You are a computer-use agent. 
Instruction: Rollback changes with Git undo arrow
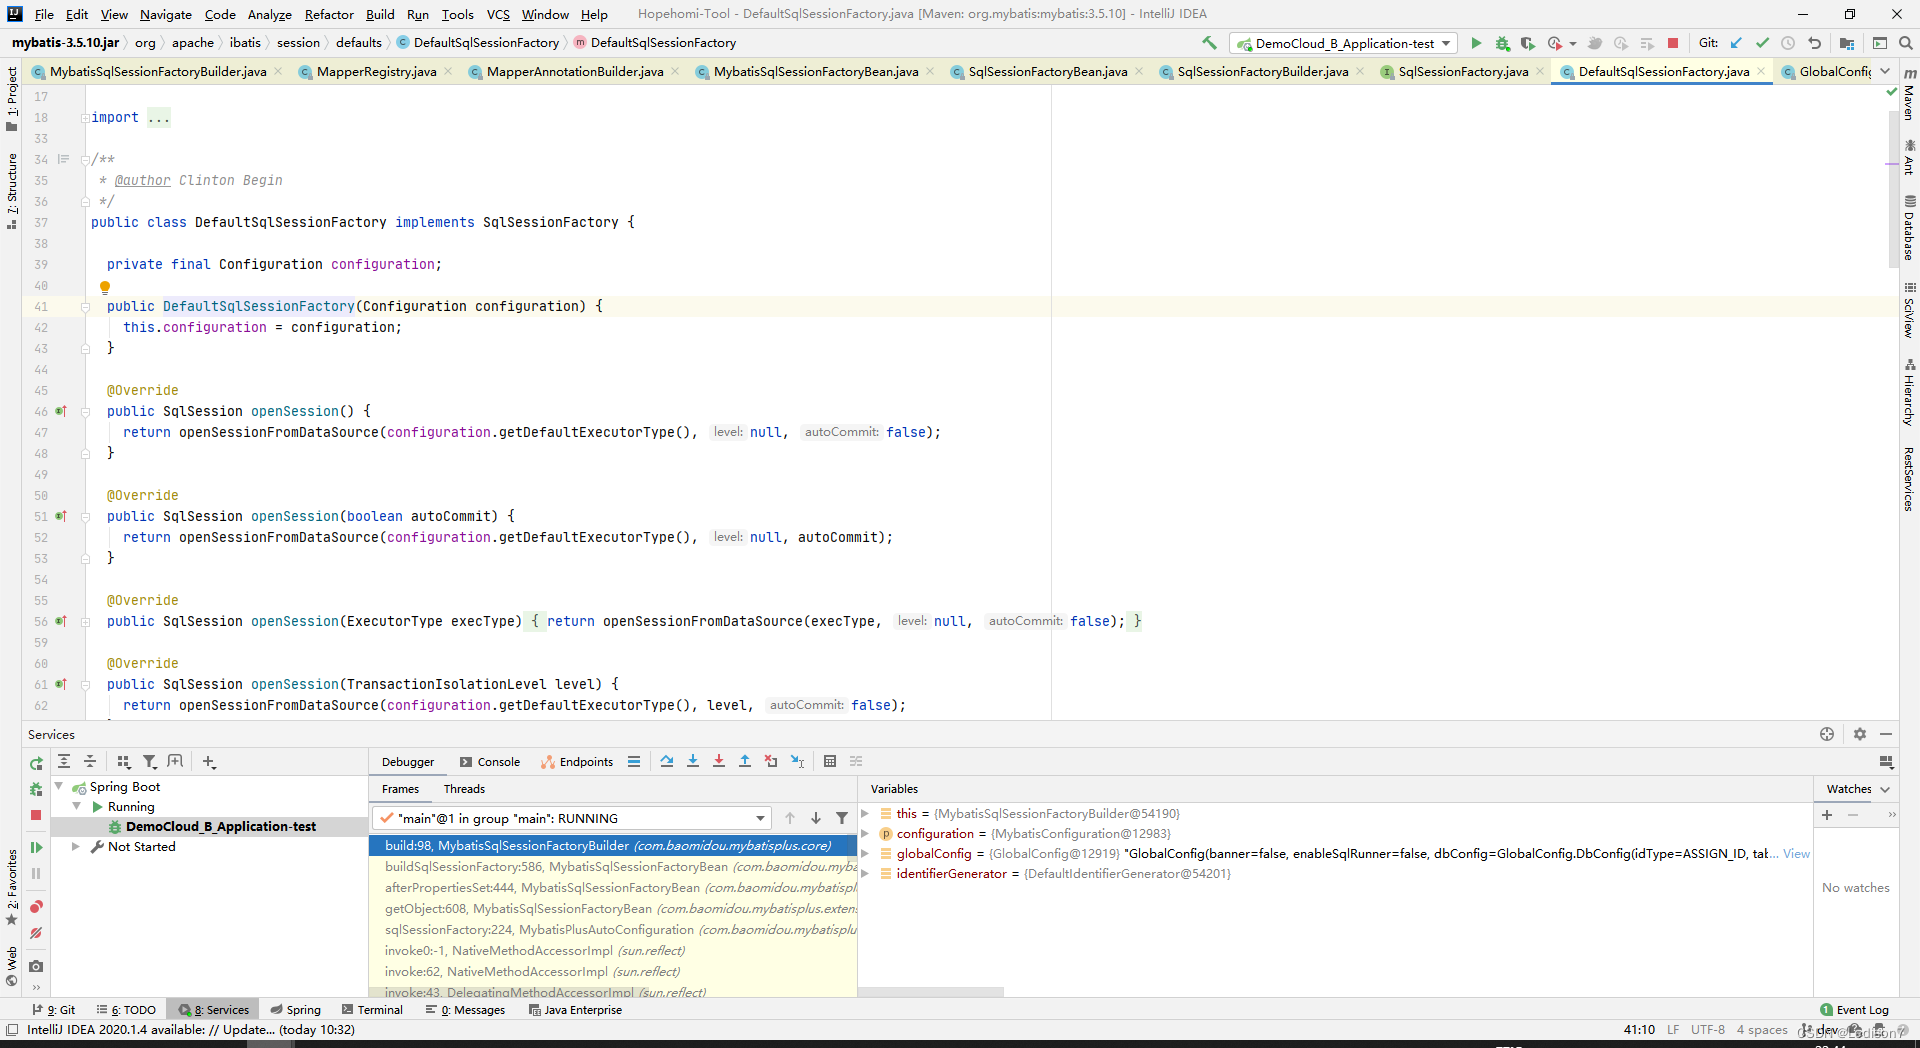click(1814, 43)
